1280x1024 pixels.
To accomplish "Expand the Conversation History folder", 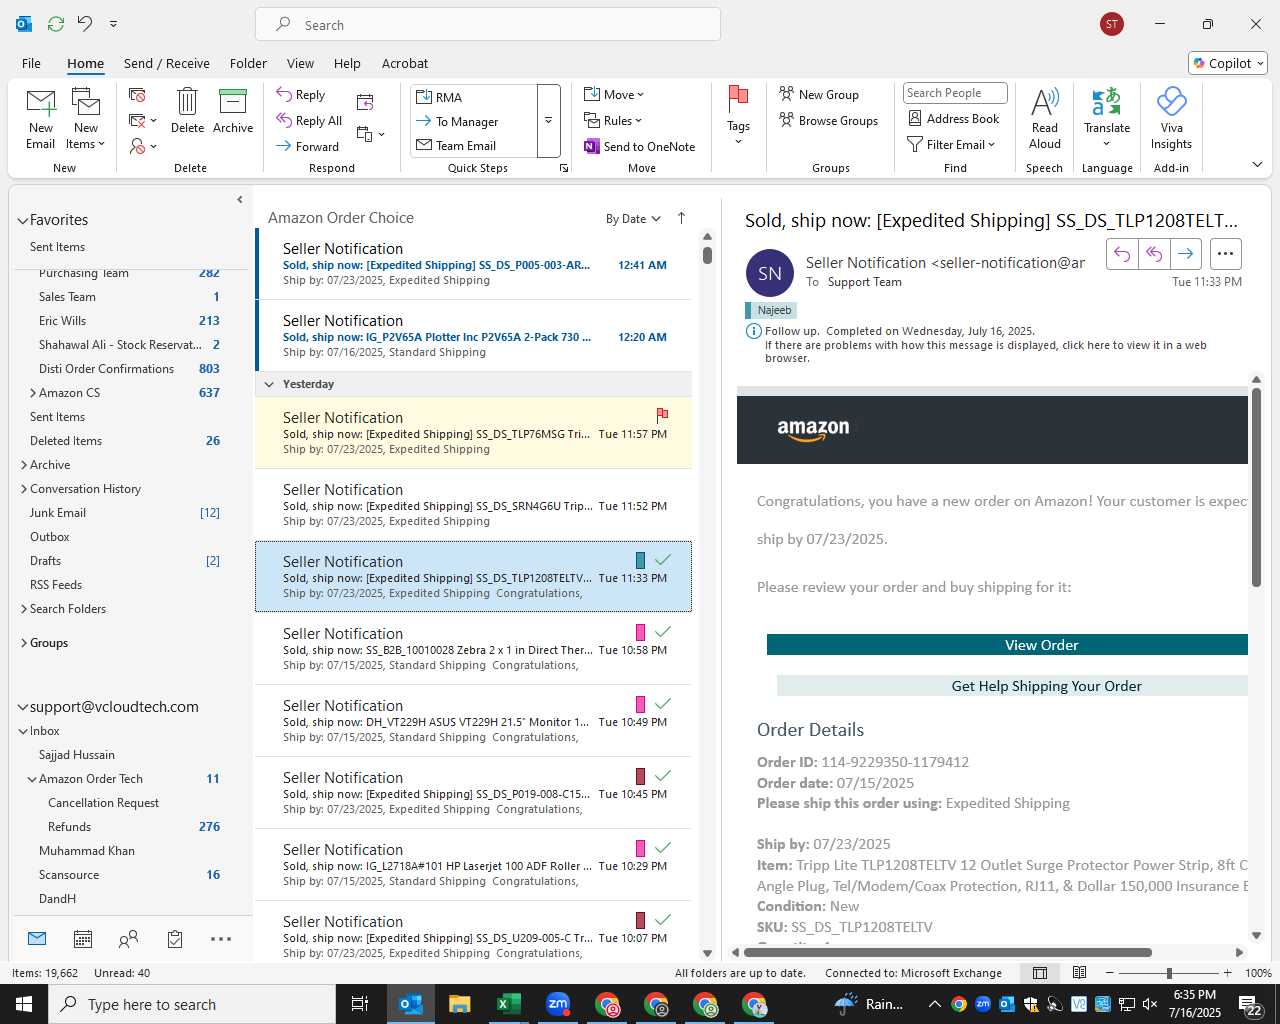I will click(23, 489).
